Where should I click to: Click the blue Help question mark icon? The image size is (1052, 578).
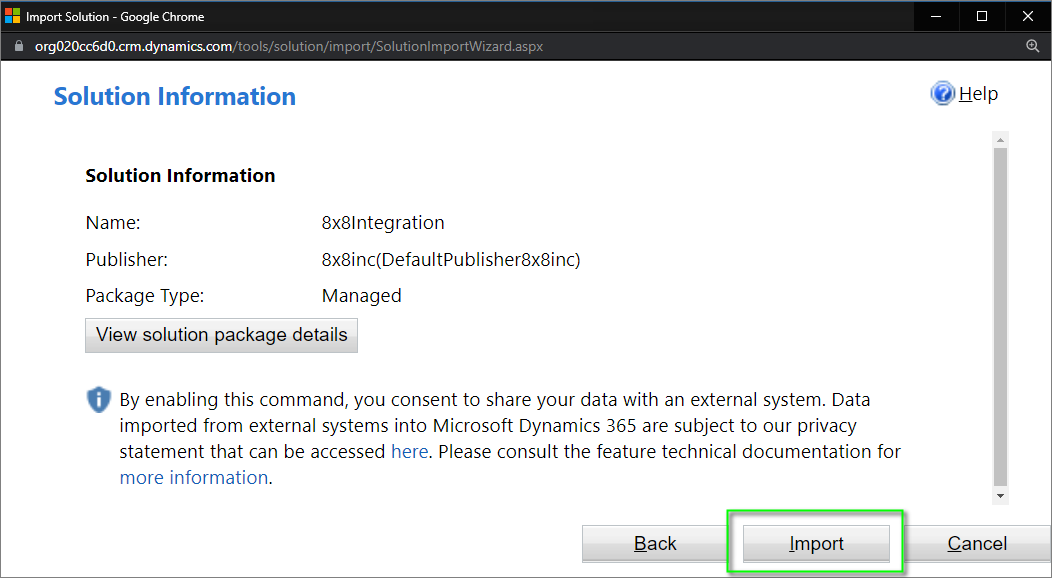pyautogui.click(x=943, y=93)
